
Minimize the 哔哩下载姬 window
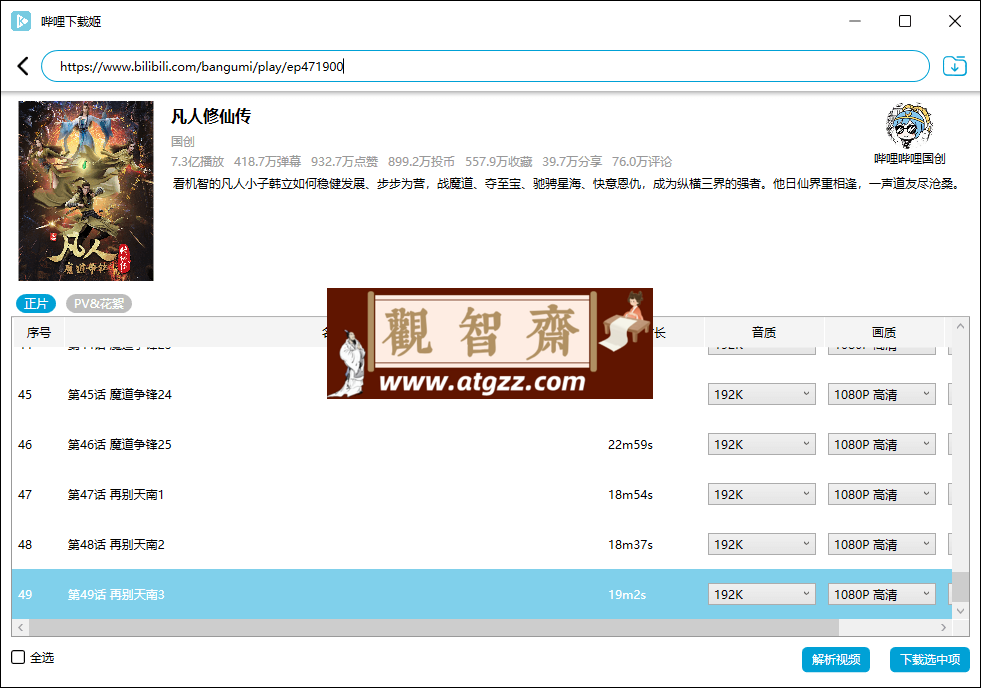[x=855, y=21]
